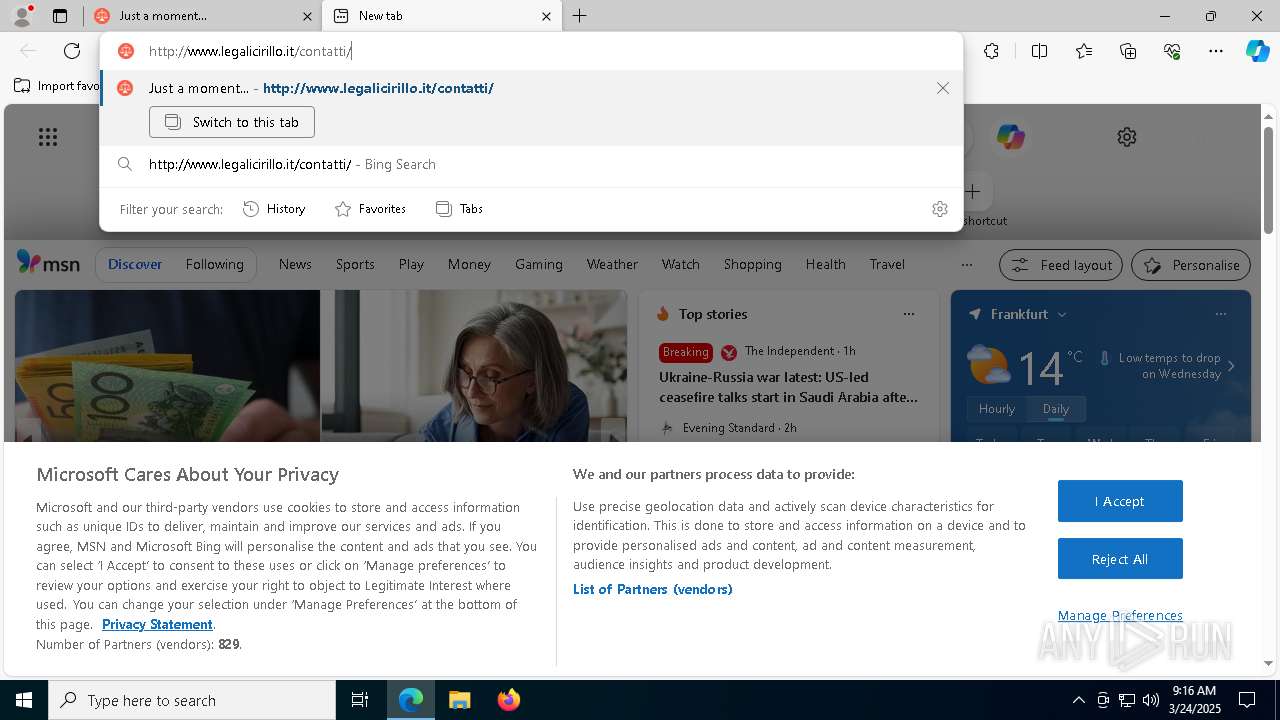Viewport: 1280px width, 720px height.
Task: Open the Discover feed tab
Action: (135, 264)
